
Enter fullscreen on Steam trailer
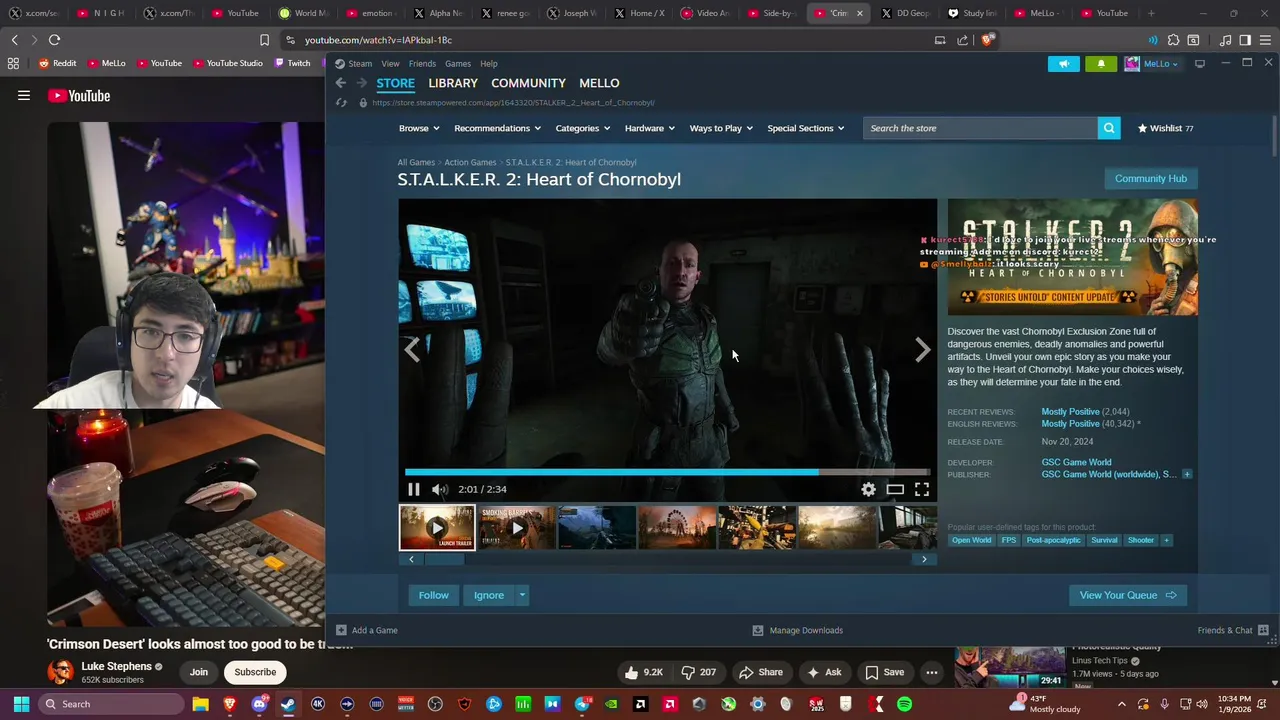[x=921, y=489]
